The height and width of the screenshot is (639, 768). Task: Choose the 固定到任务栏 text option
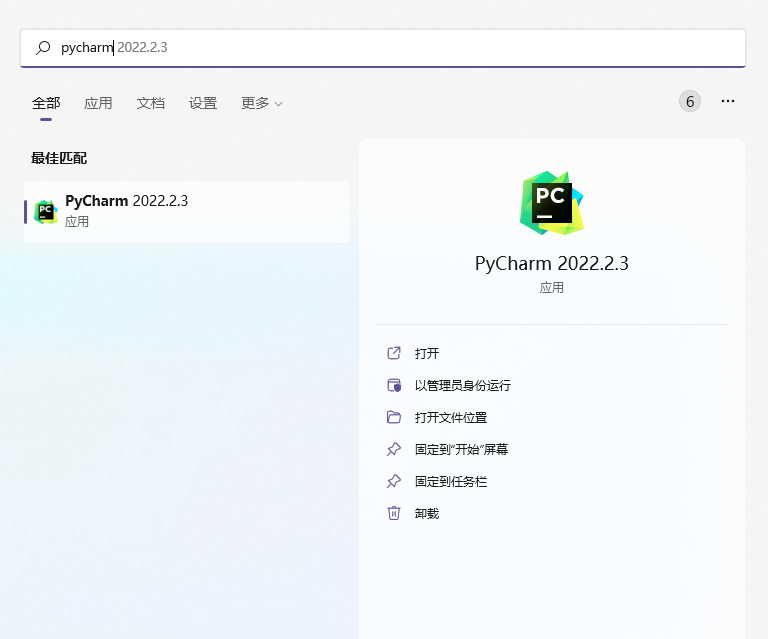click(451, 481)
